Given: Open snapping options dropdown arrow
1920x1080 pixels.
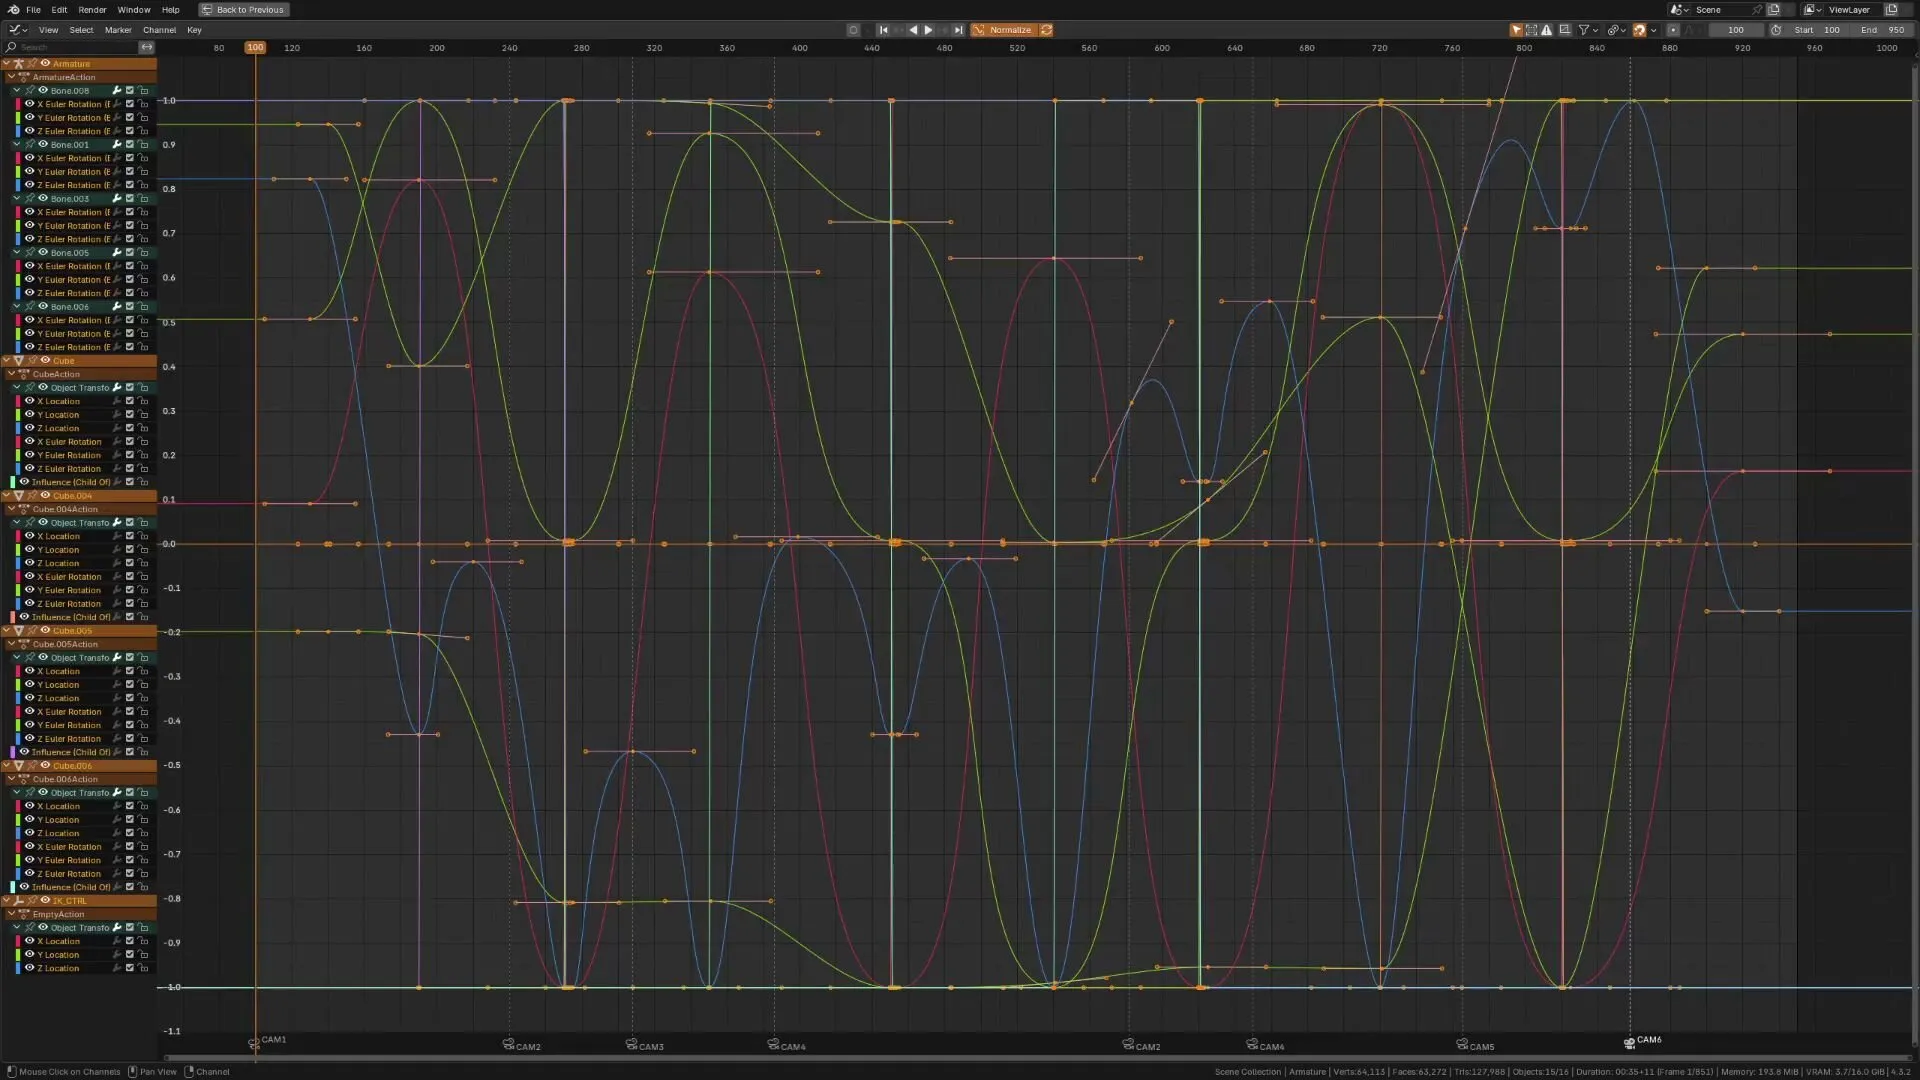Looking at the screenshot, I should [x=1653, y=30].
